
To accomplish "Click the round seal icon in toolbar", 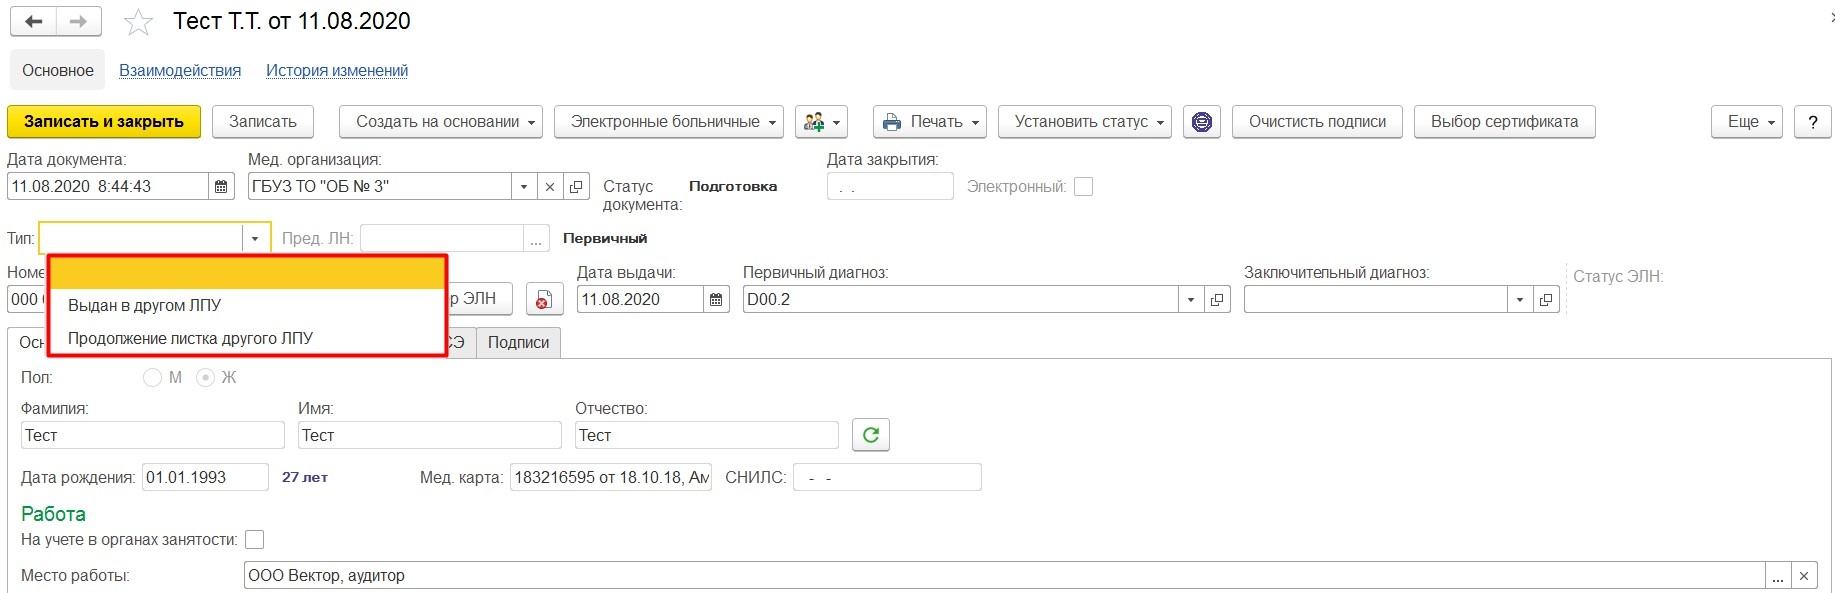I will [x=1201, y=122].
